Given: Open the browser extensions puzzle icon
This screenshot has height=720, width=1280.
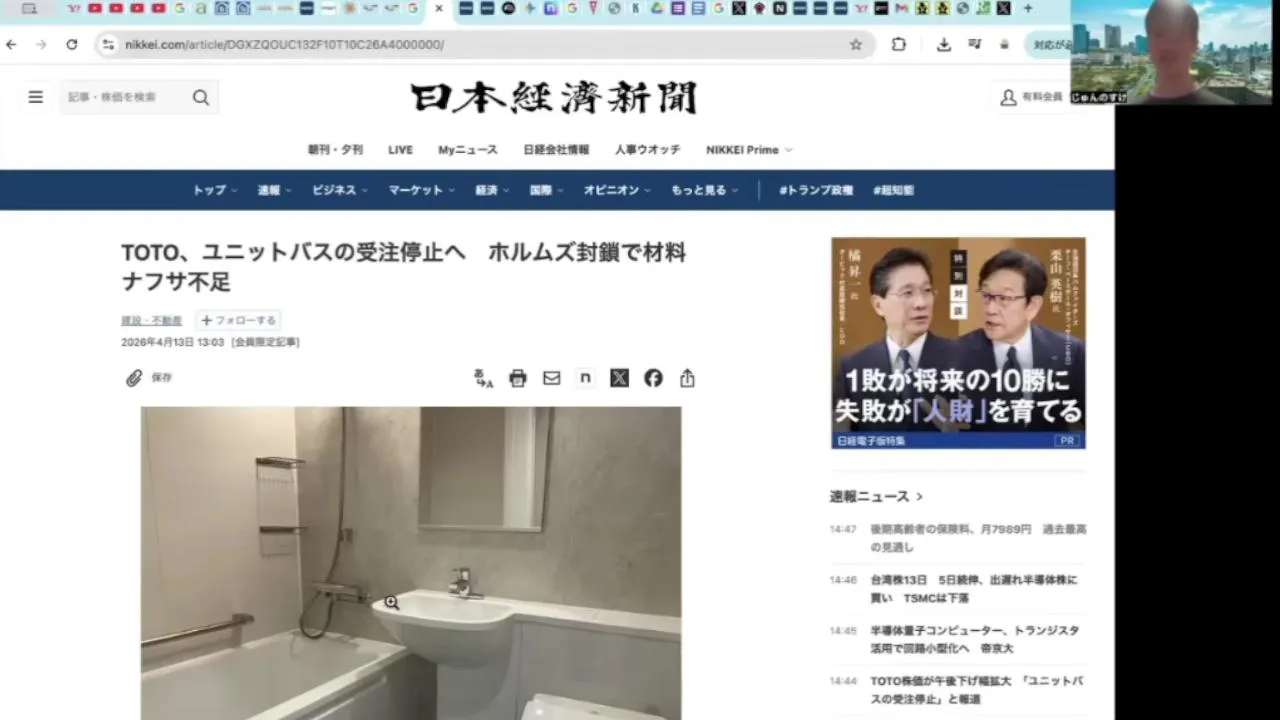Looking at the screenshot, I should point(899,44).
